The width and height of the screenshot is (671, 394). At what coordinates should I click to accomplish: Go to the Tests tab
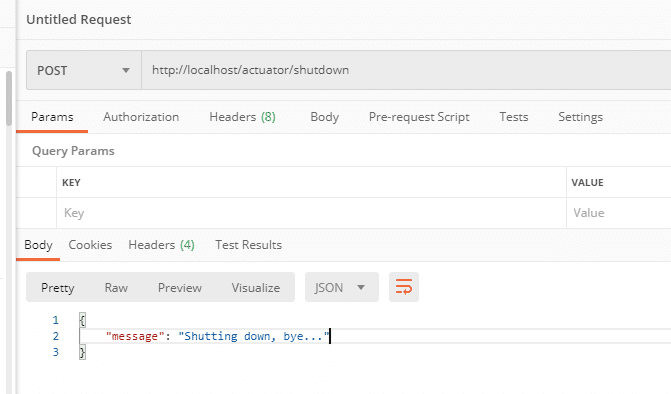[514, 117]
